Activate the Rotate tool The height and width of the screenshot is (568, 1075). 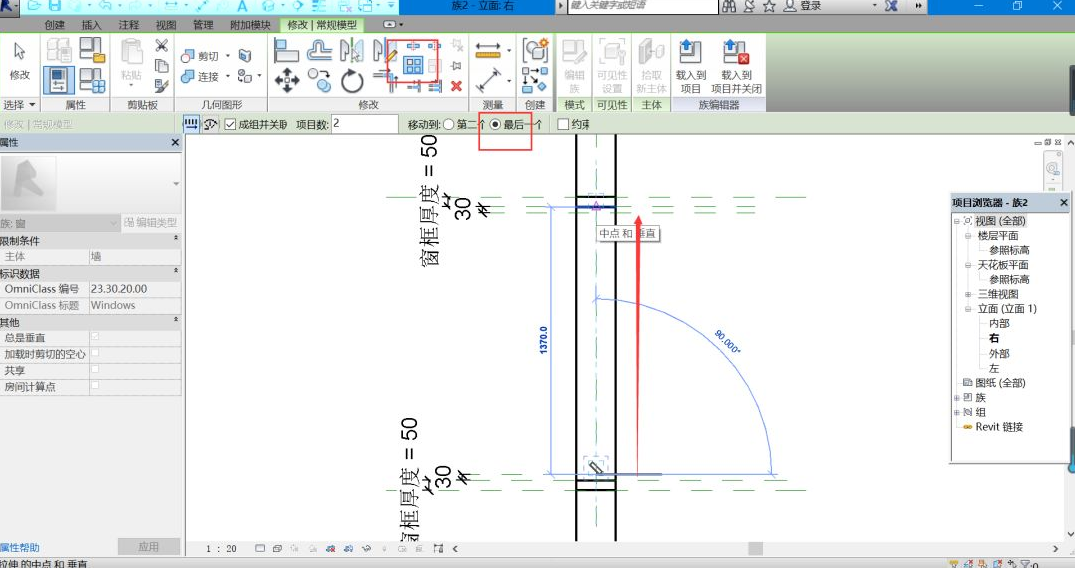(x=352, y=80)
